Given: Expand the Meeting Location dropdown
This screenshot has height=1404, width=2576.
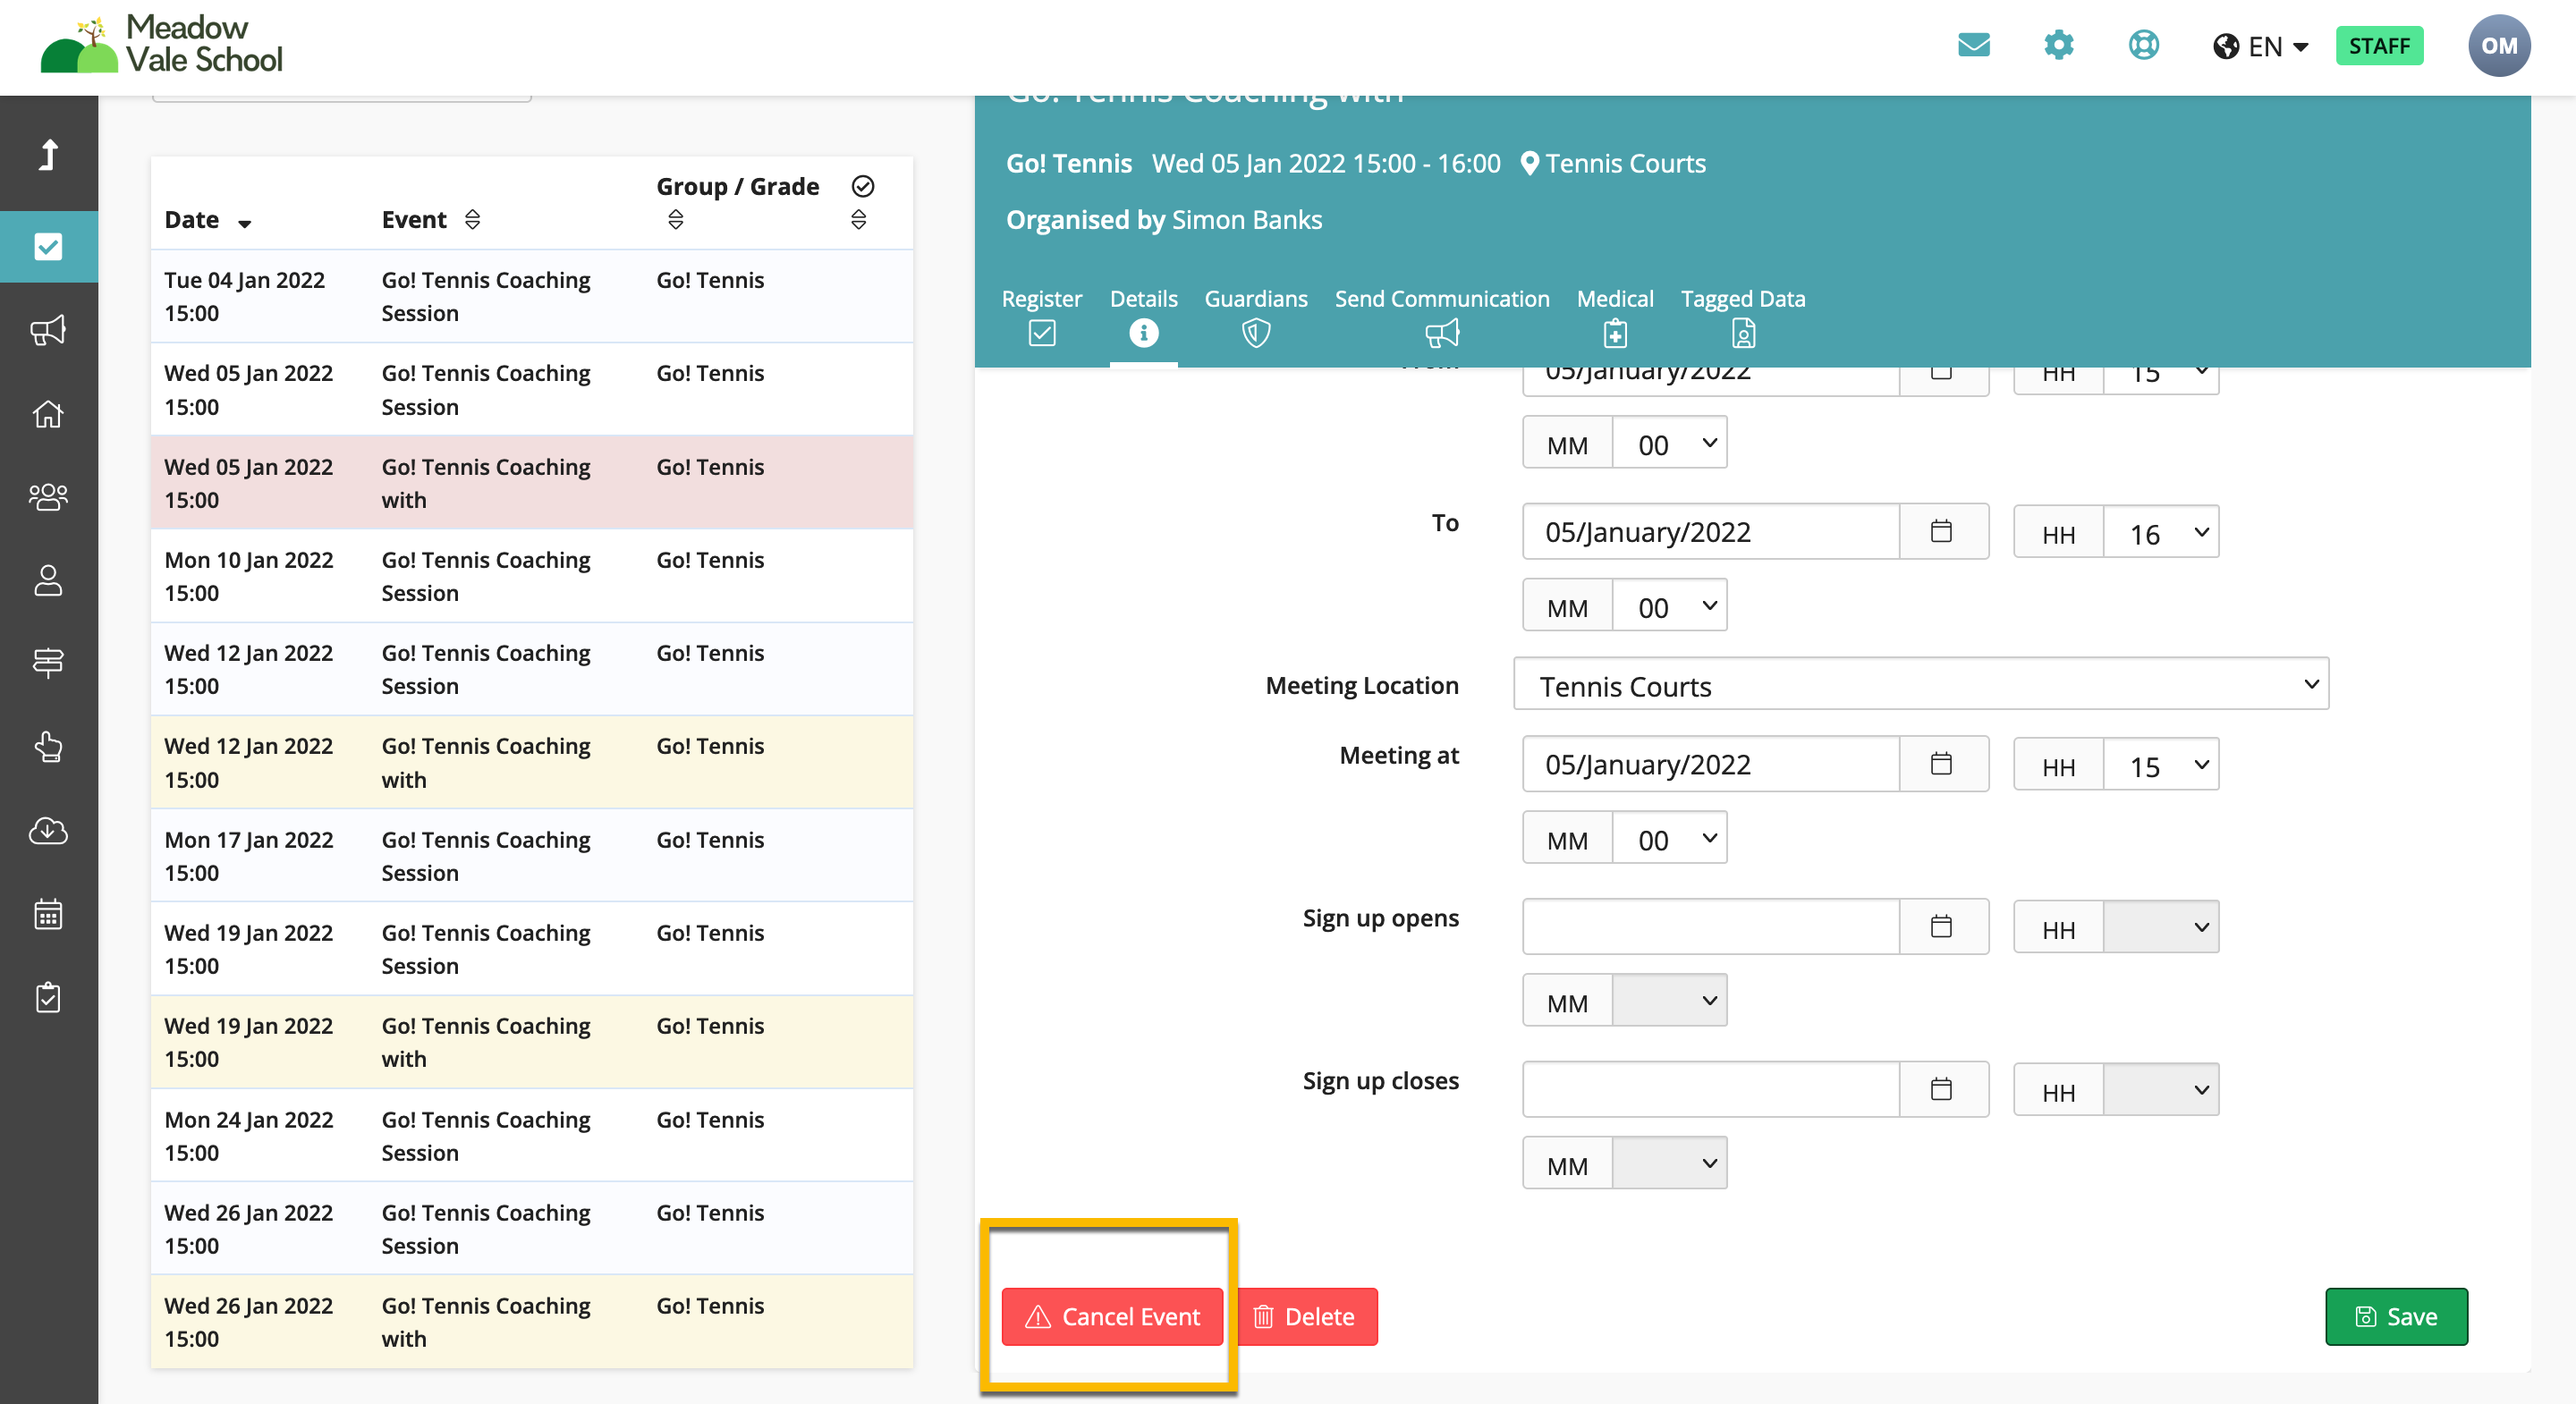Looking at the screenshot, I should point(1920,685).
